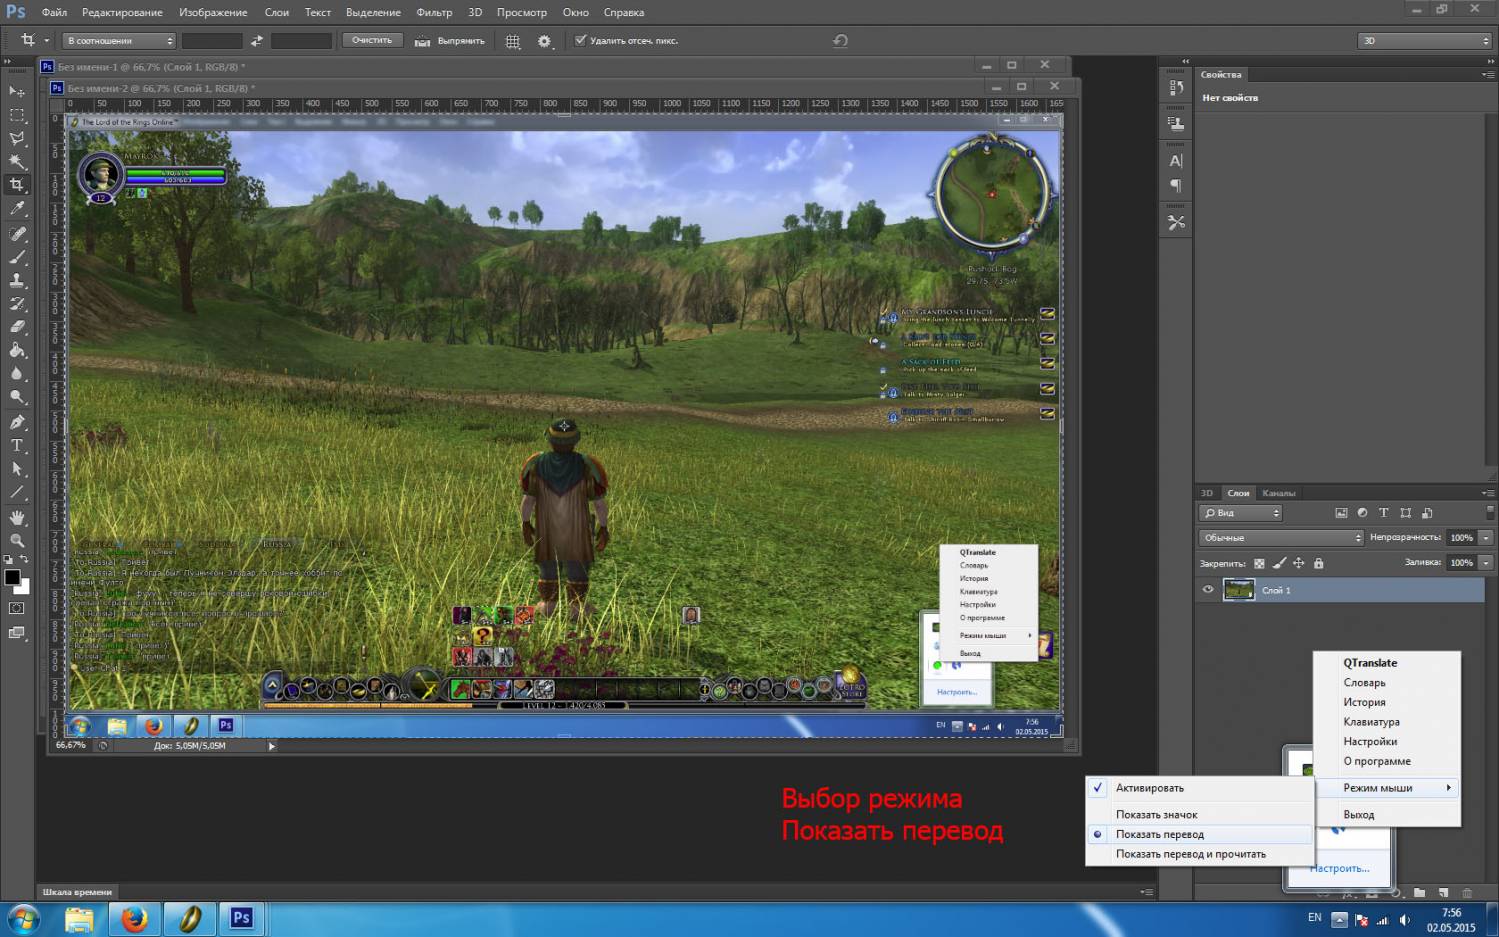Lock all with the padlock icon
The image size is (1499, 937).
(1318, 563)
